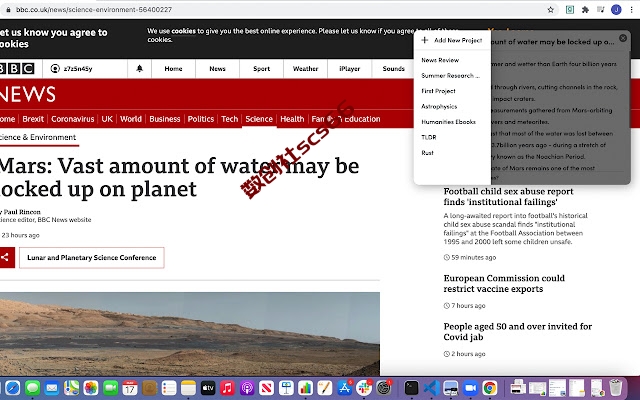Open the Tech news section
This screenshot has height=400, width=640.
point(229,119)
